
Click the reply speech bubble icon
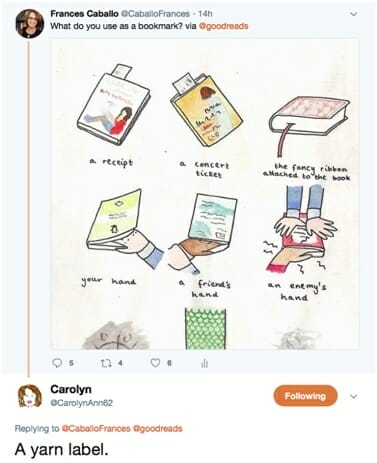click(x=58, y=363)
